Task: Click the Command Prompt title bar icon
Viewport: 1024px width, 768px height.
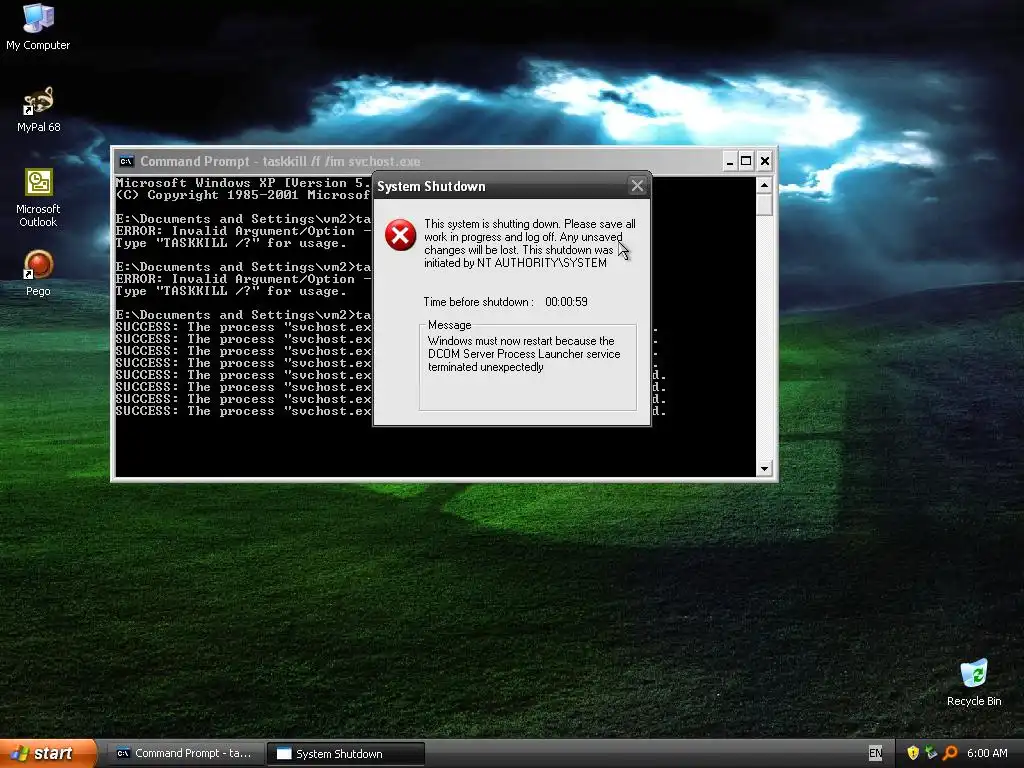Action: click(126, 161)
